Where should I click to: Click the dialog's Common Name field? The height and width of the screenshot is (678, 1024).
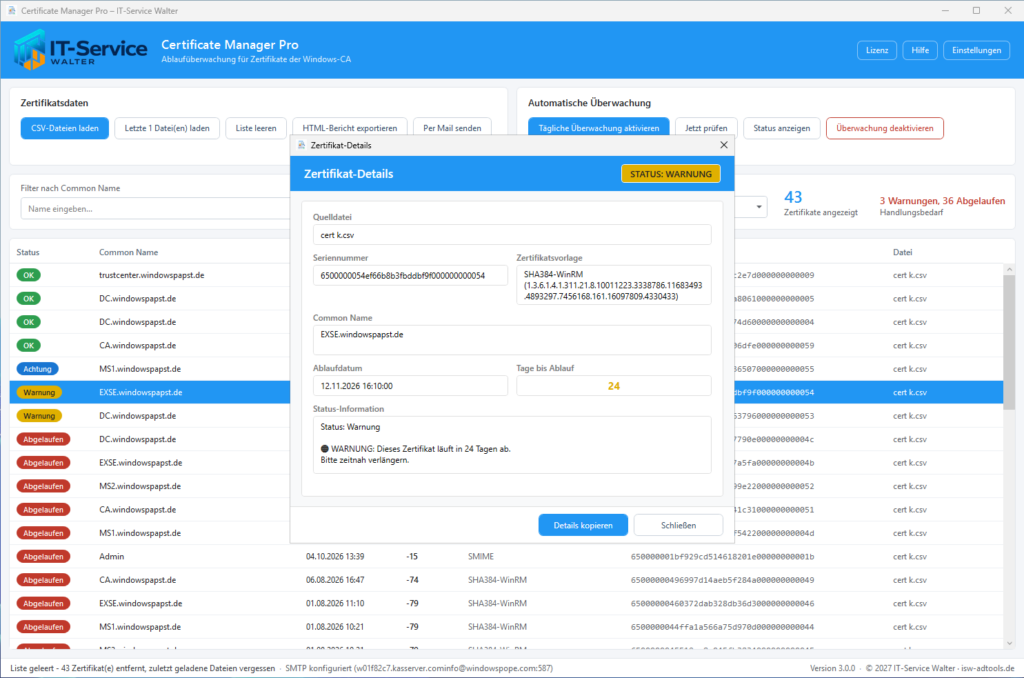512,340
